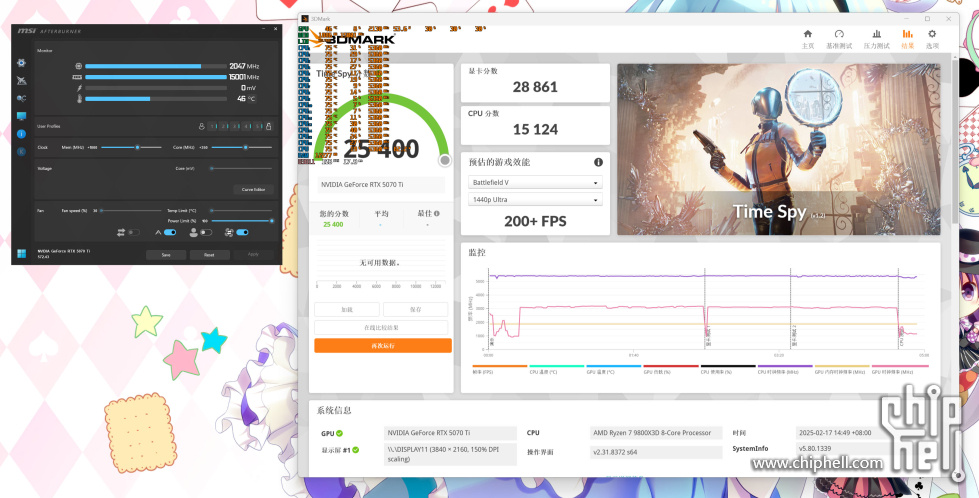Viewport: 979px width, 498px height.
Task: Adjust the Fan speed (%) slider
Action: (130, 210)
